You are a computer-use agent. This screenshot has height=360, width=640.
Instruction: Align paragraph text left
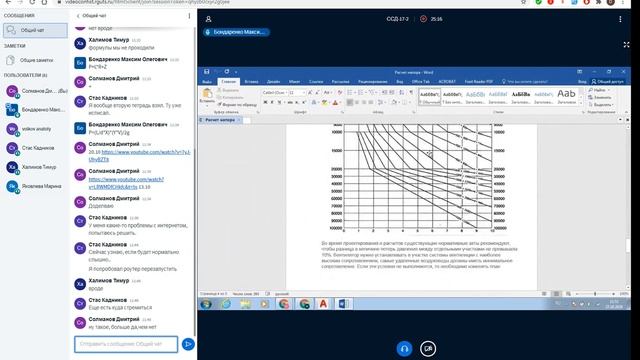(x=350, y=102)
